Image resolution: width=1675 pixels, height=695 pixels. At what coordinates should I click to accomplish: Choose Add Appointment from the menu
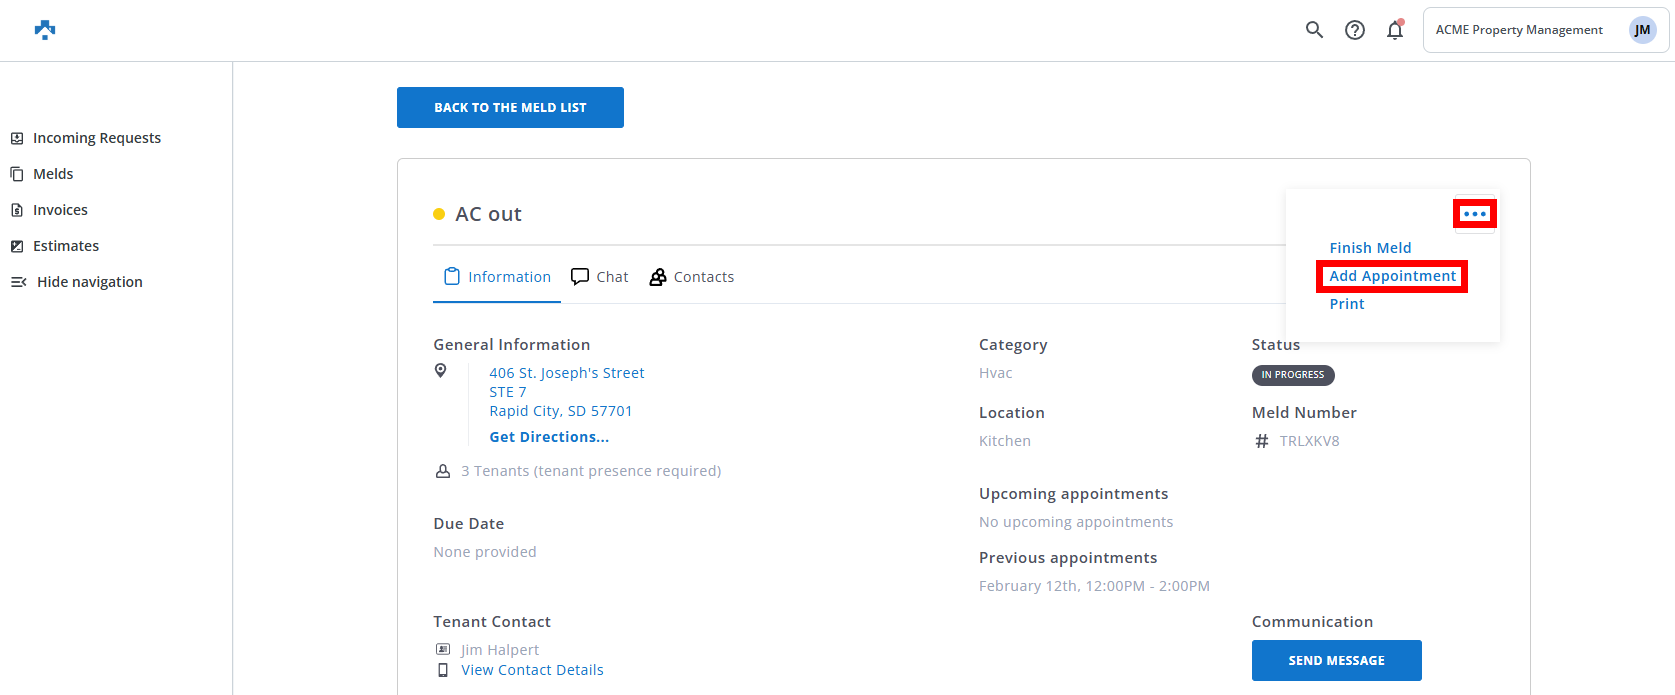pyautogui.click(x=1392, y=276)
